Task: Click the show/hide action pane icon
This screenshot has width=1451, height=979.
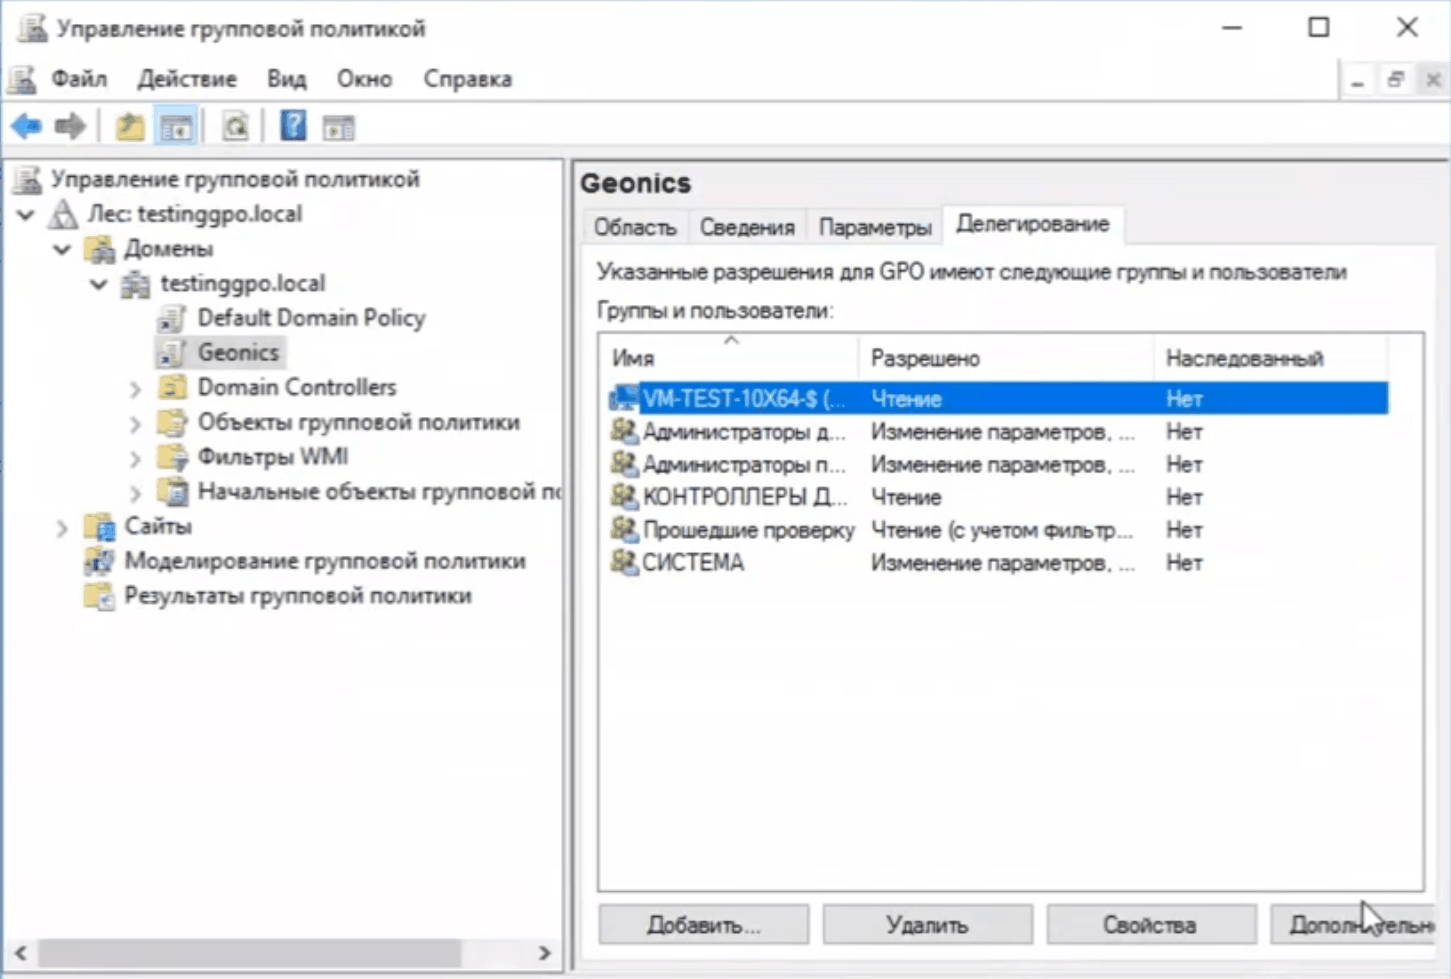Action: point(338,127)
